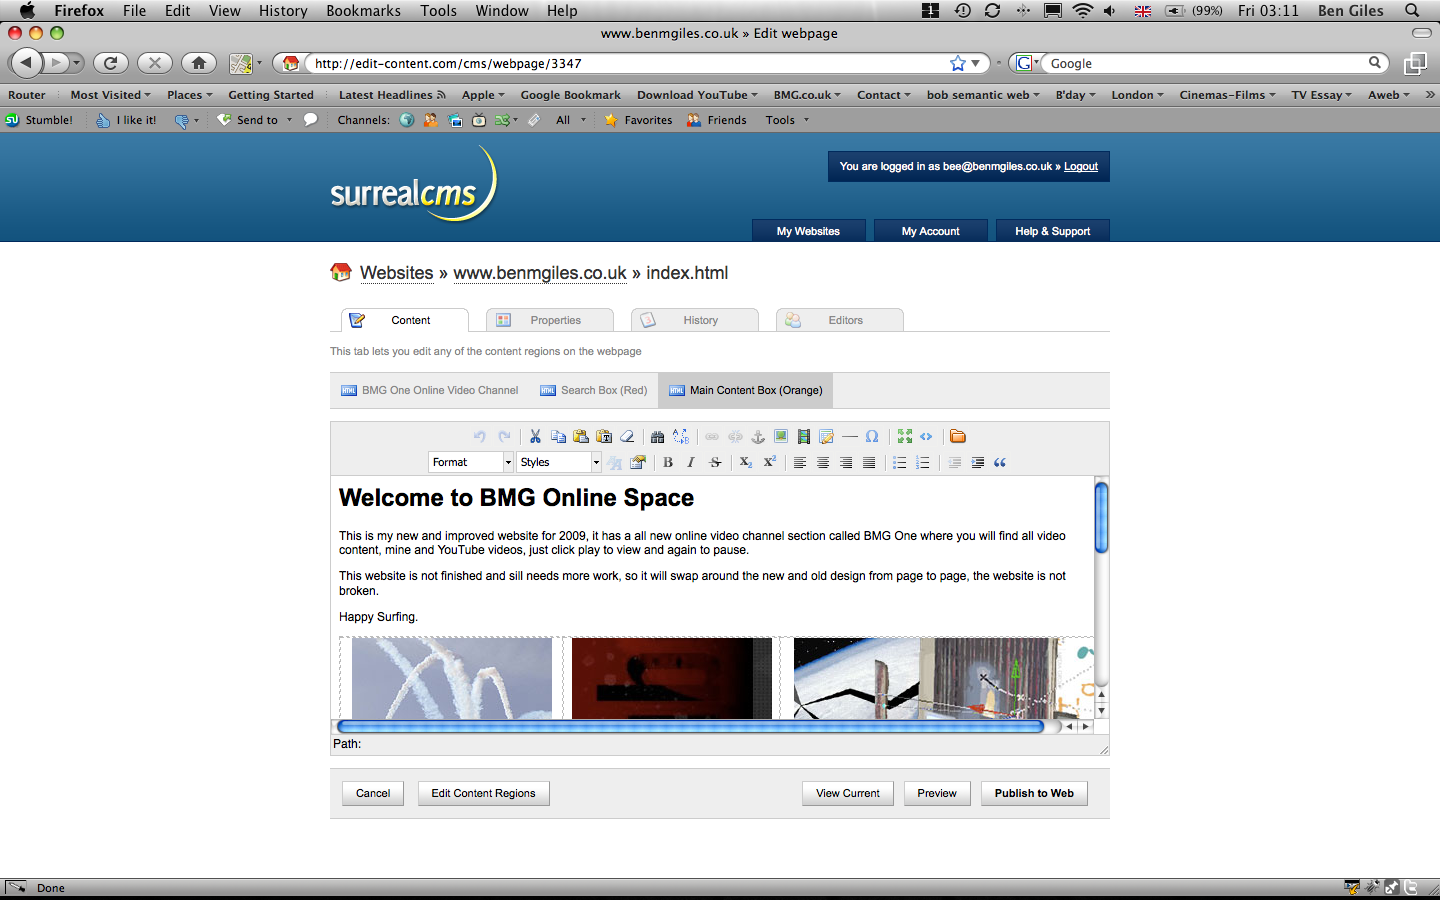The image size is (1440, 900).
Task: Click the My Websites navigation button
Action: click(808, 231)
